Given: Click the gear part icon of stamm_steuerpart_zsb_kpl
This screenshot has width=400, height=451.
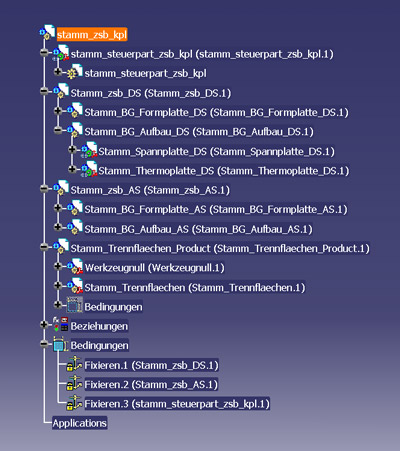Looking at the screenshot, I should click(x=75, y=71).
